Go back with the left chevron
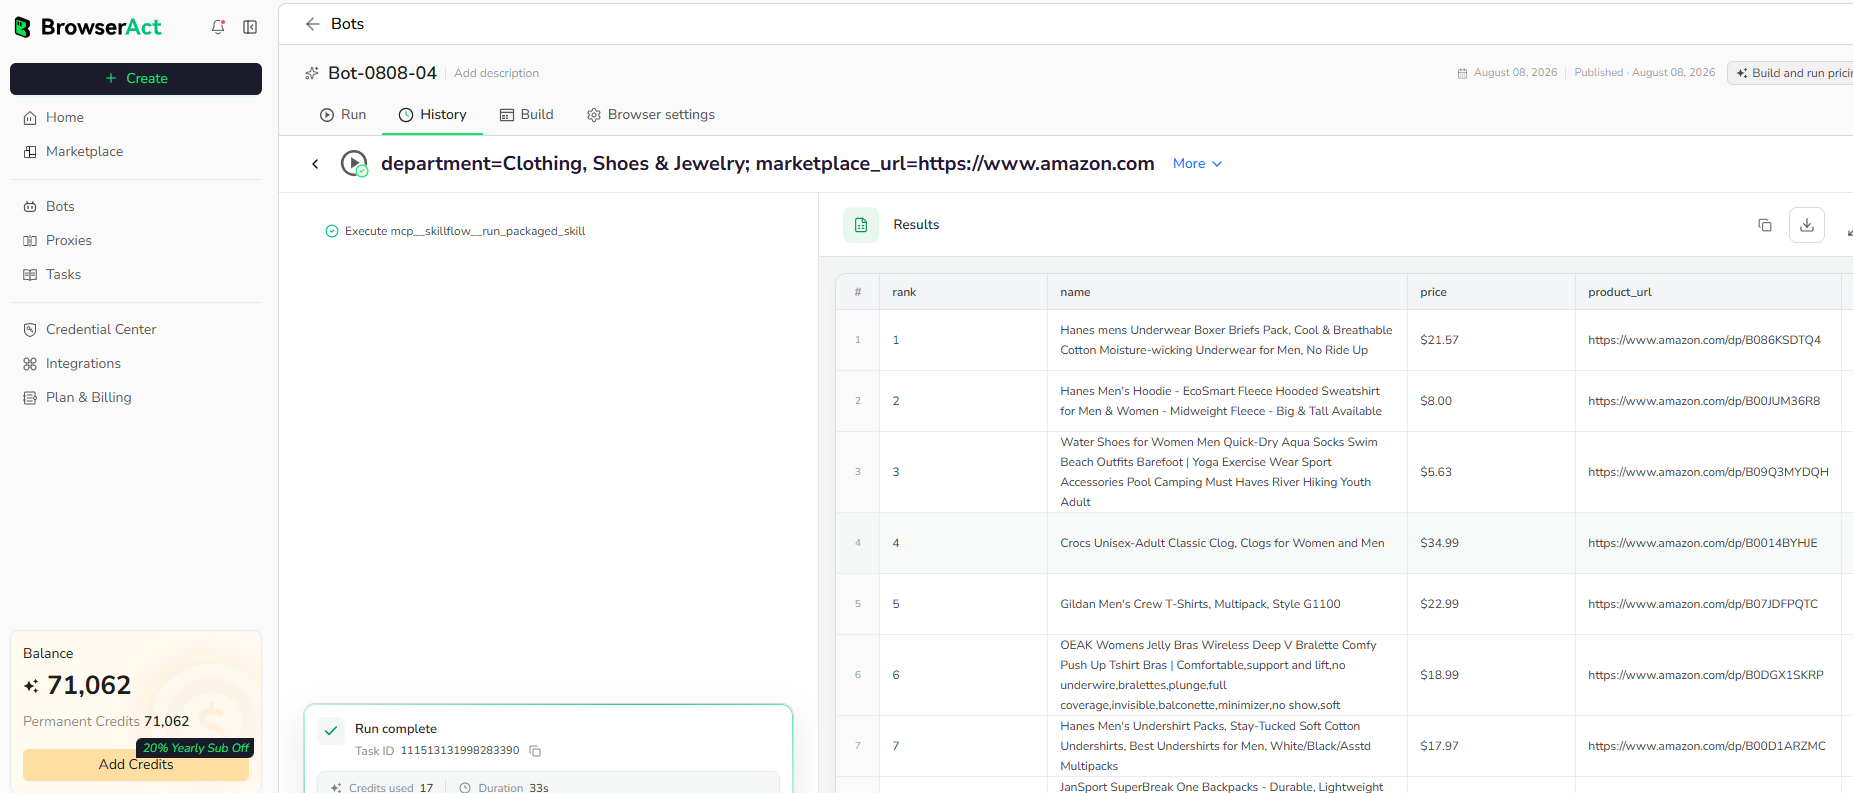This screenshot has height=793, width=1853. 315,164
